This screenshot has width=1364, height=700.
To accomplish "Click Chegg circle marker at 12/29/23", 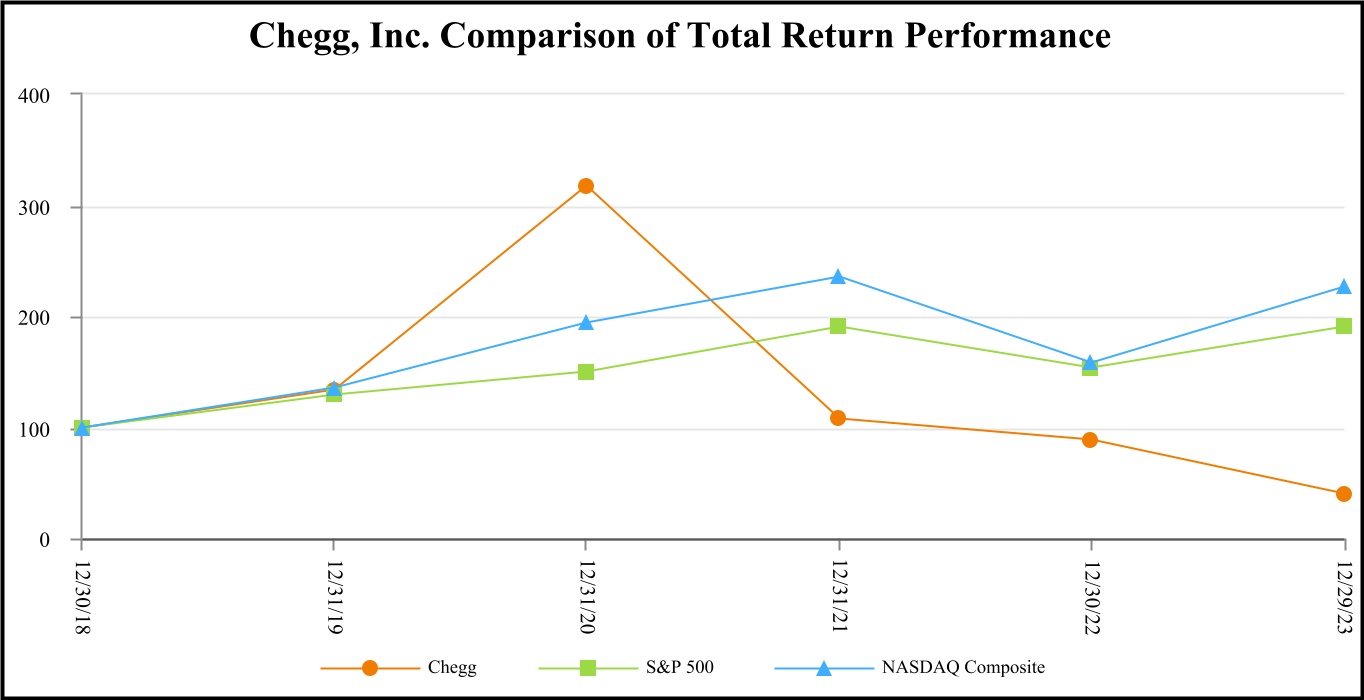I will coord(1343,494).
